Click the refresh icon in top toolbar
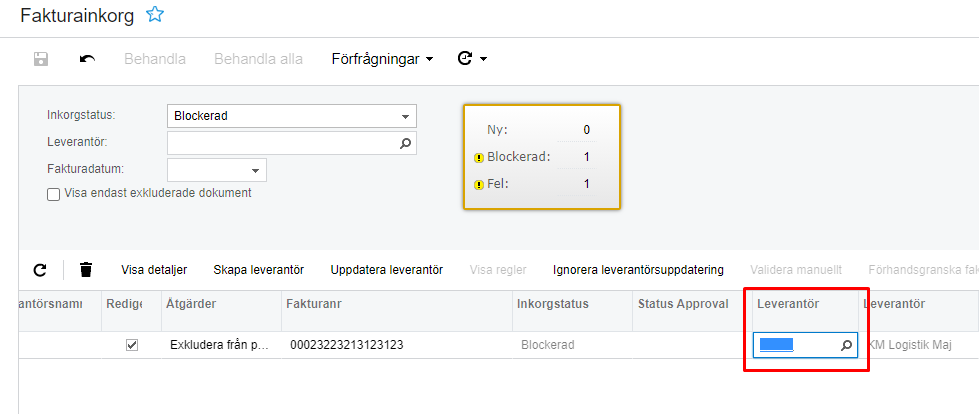Viewport: 979px width, 414px height. tap(464, 59)
